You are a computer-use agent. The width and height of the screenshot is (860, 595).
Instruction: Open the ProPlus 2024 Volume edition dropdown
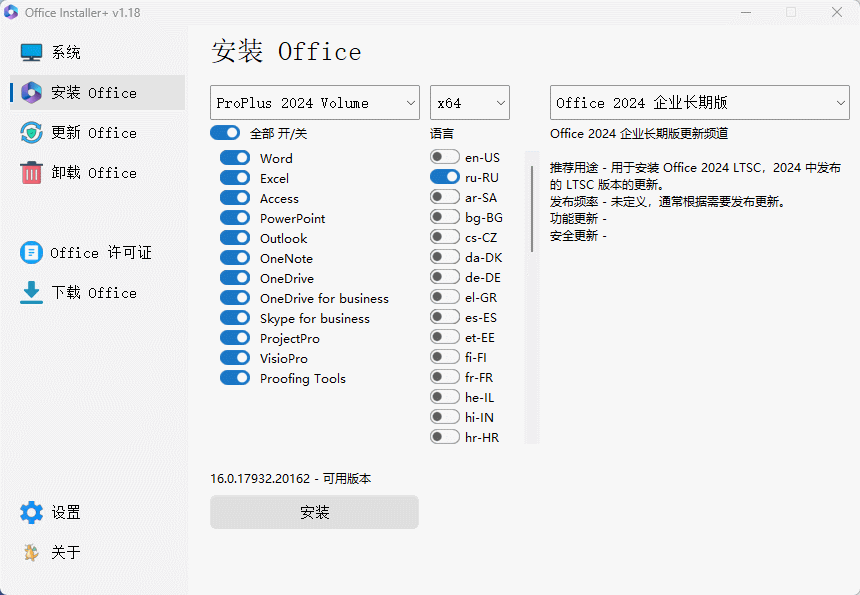315,103
